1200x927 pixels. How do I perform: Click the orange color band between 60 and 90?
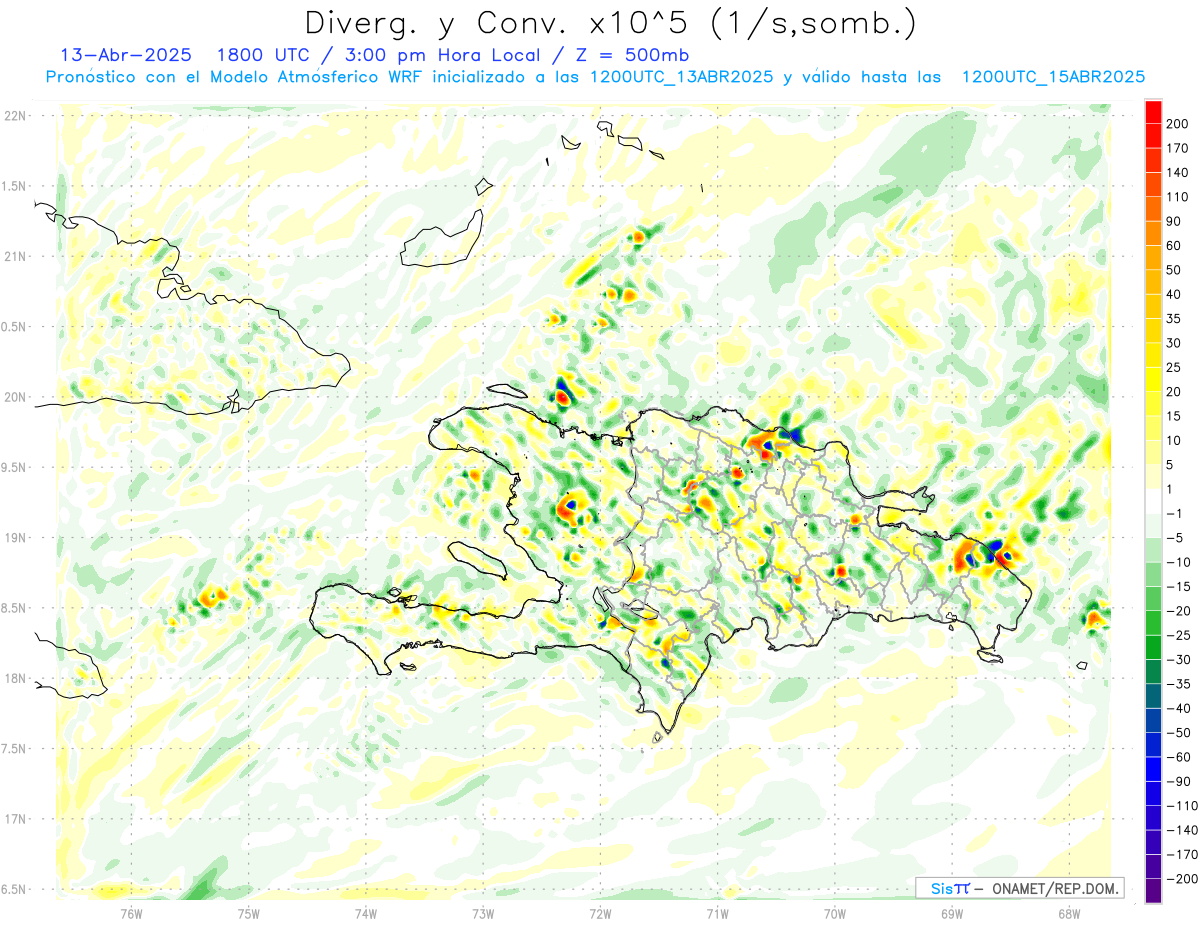pos(1154,232)
